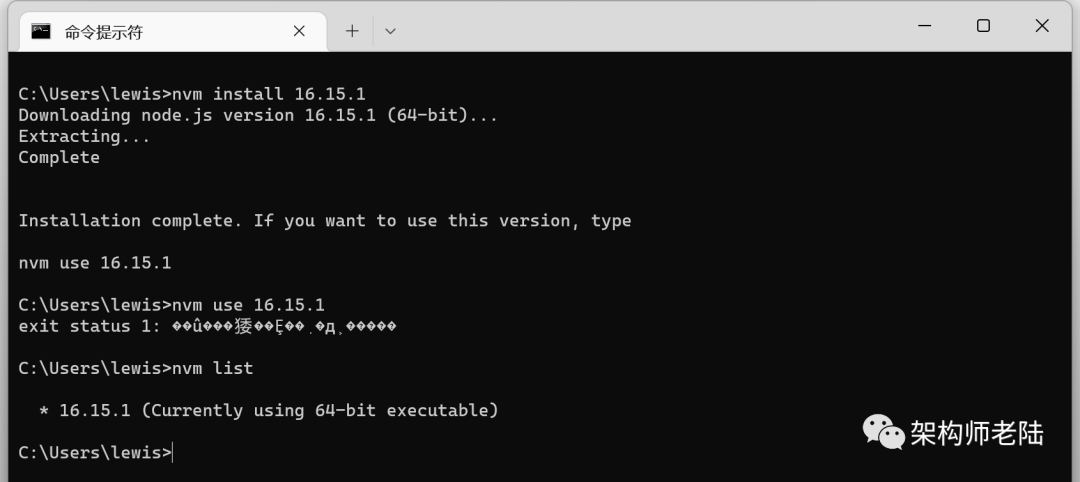Screen dimensions: 1080x482
Task: Expand the new tab profile dropdown chevron
Action: pyautogui.click(x=390, y=31)
